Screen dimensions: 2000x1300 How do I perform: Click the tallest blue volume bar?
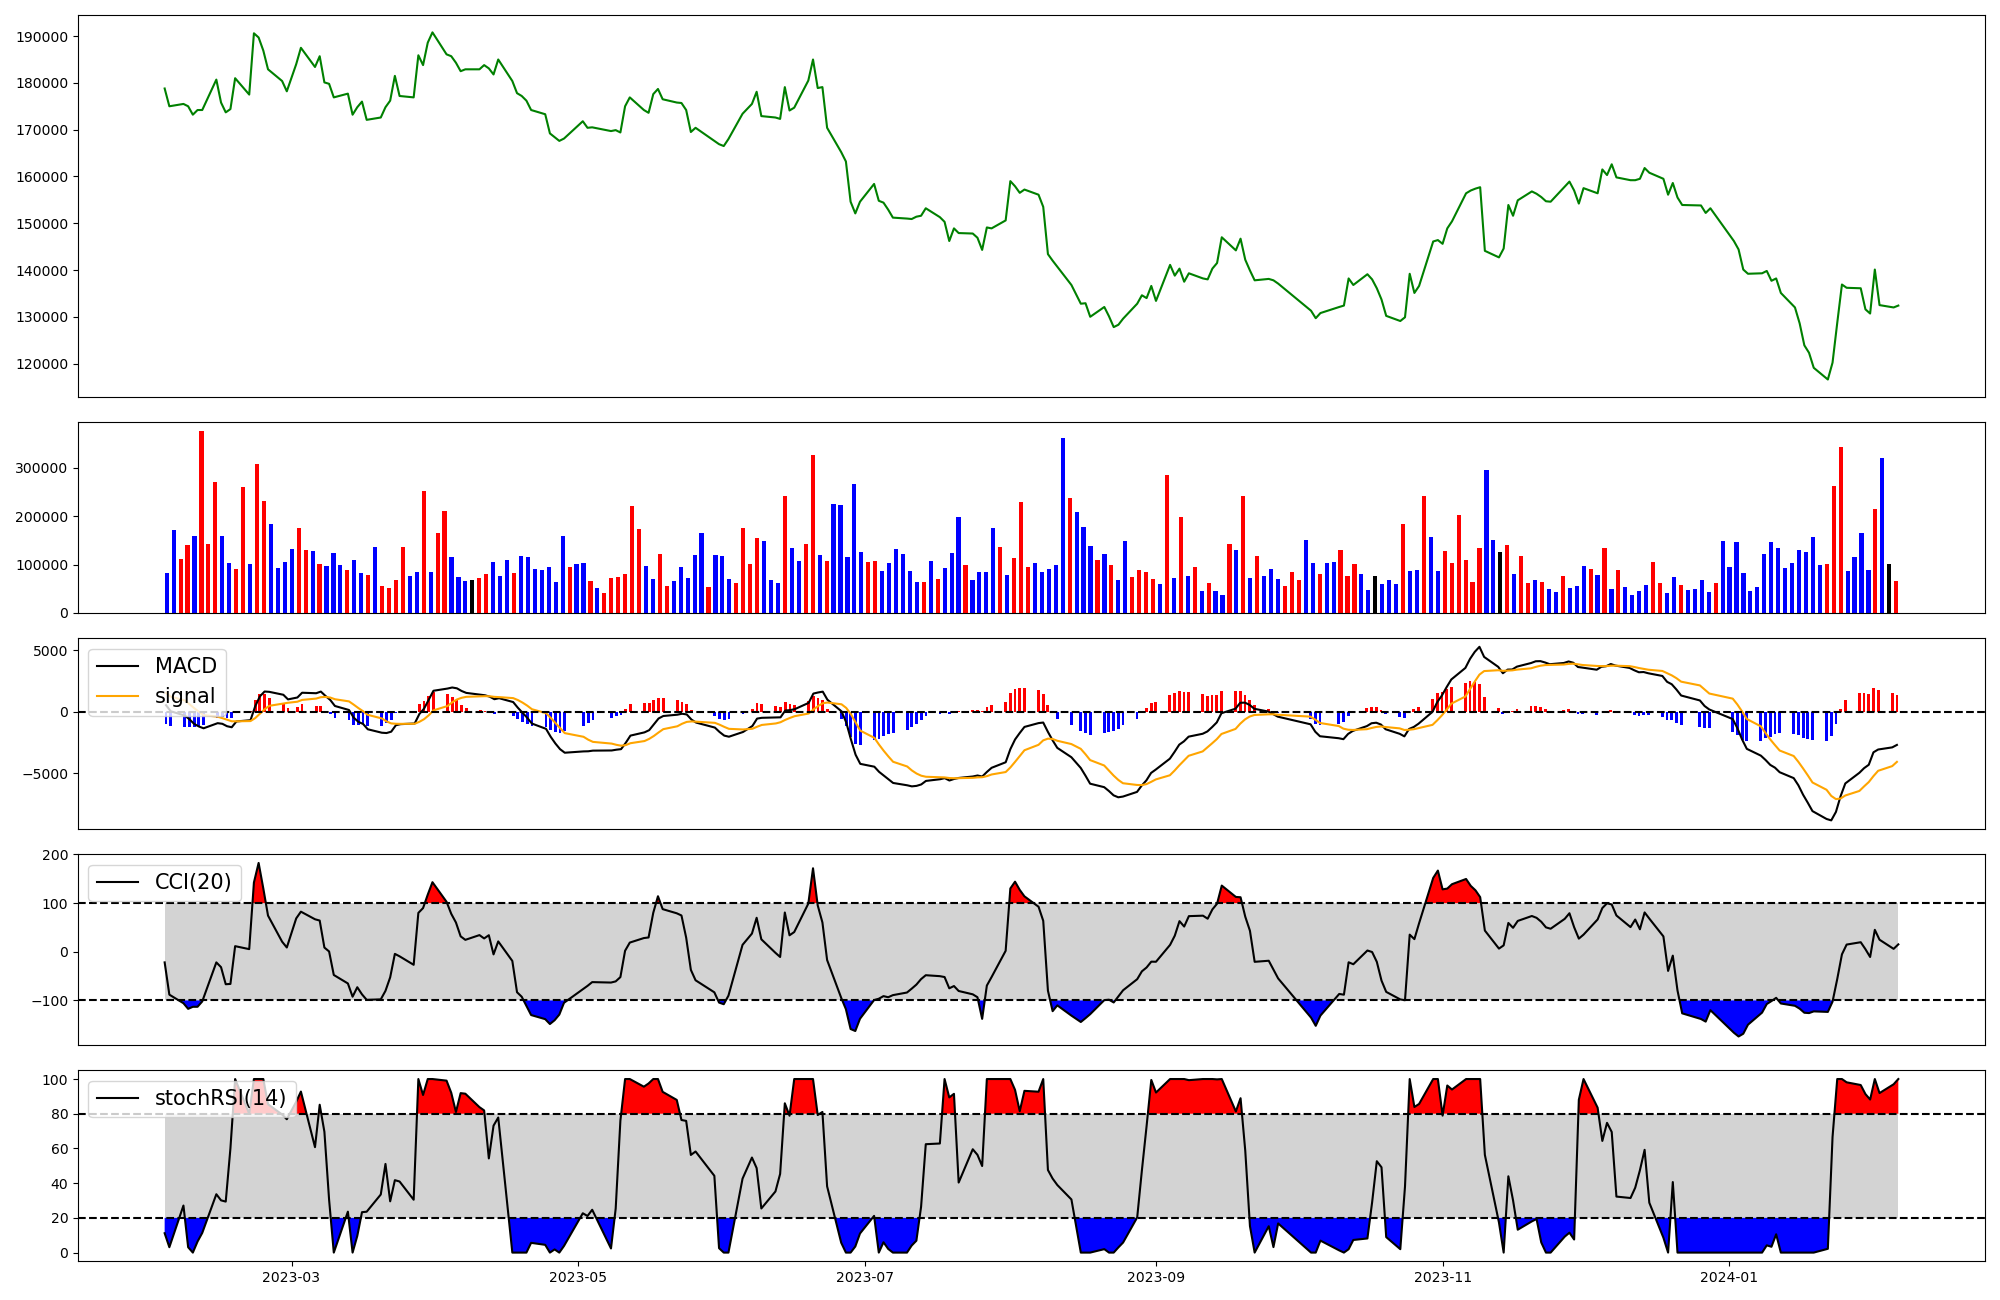tap(1063, 525)
